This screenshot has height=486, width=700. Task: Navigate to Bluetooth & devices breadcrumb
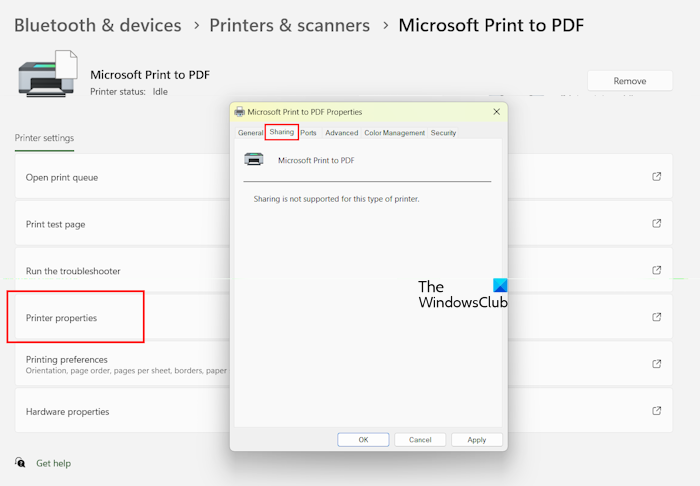98,25
